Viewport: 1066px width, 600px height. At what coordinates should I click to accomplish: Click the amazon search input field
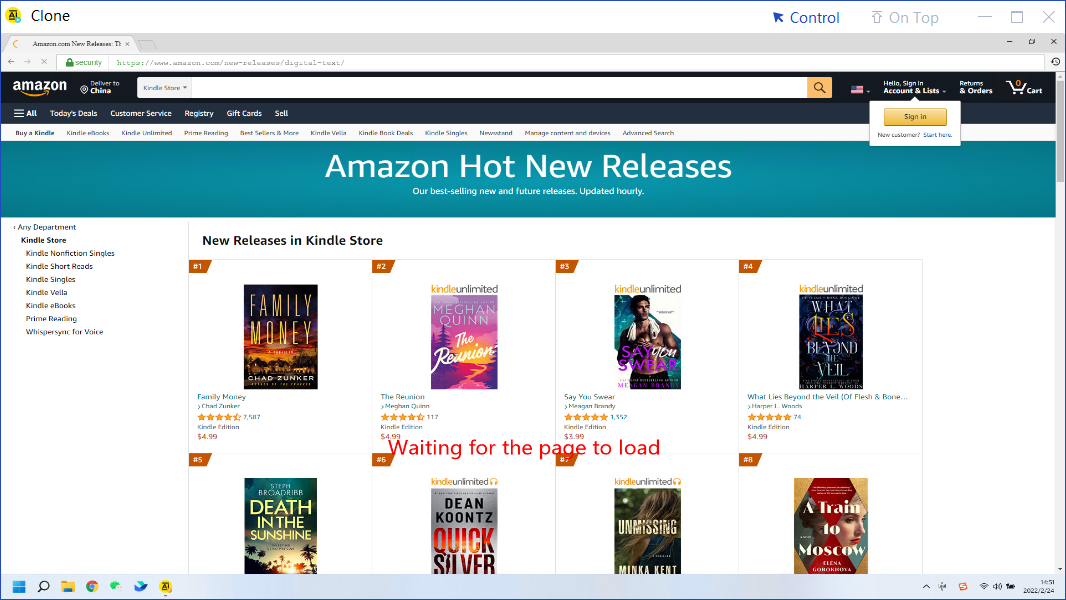point(500,88)
